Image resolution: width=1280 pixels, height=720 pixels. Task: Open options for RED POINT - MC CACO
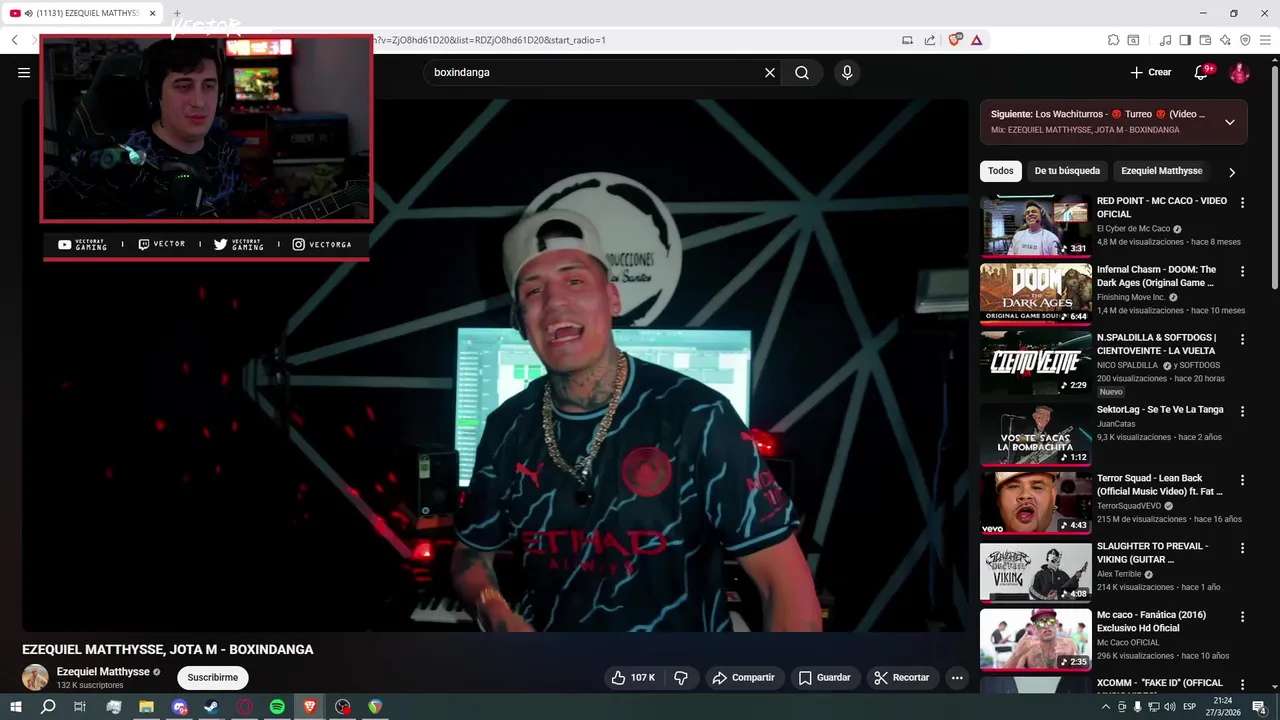pyautogui.click(x=1242, y=202)
